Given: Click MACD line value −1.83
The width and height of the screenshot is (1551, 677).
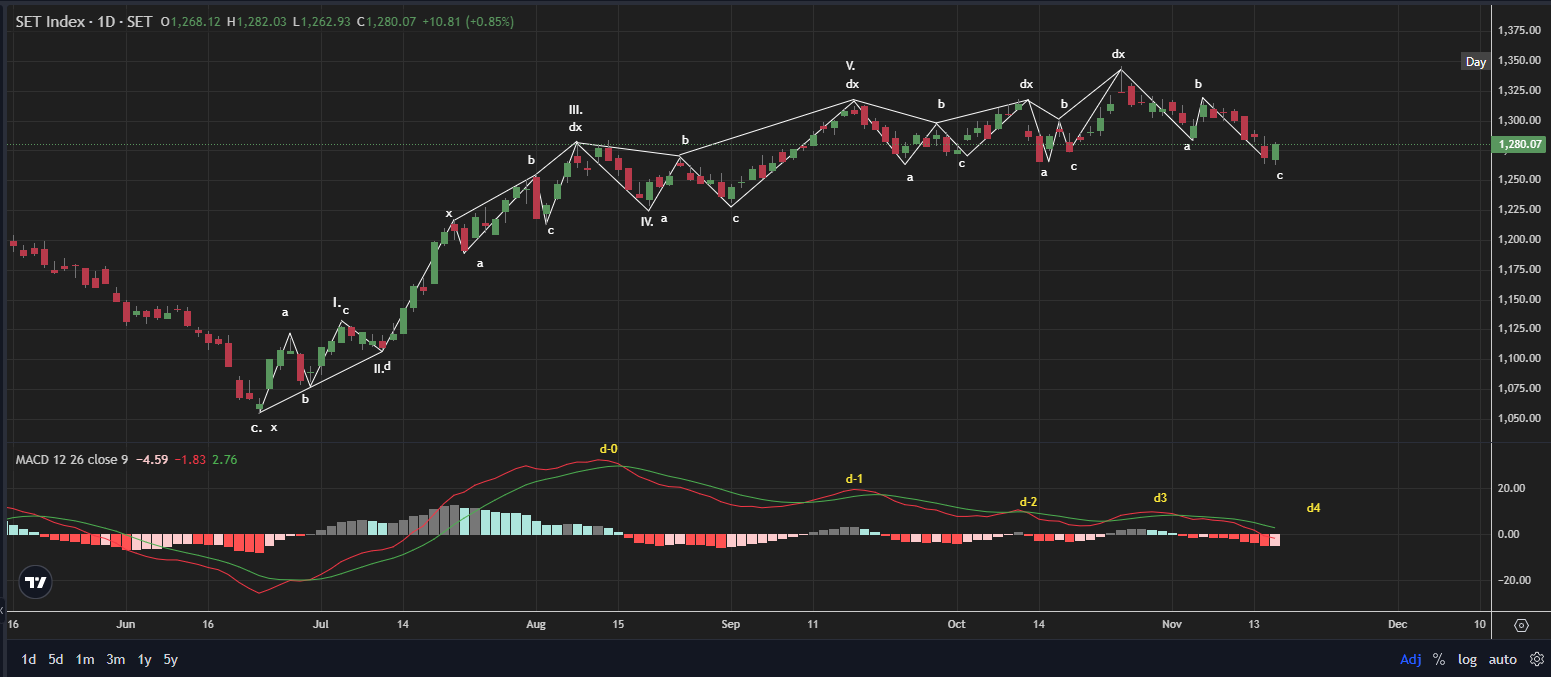Looking at the screenshot, I should [190, 460].
